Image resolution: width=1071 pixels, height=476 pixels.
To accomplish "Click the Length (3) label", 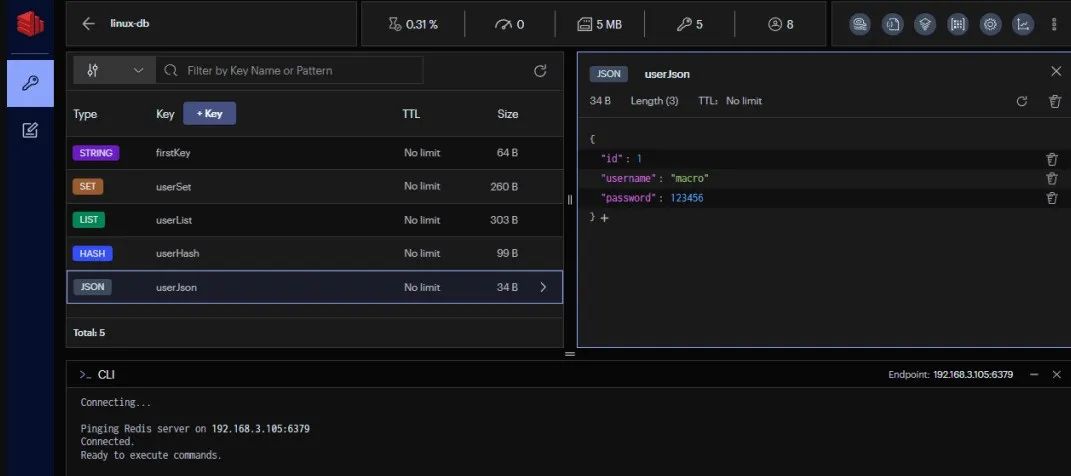I will point(654,101).
